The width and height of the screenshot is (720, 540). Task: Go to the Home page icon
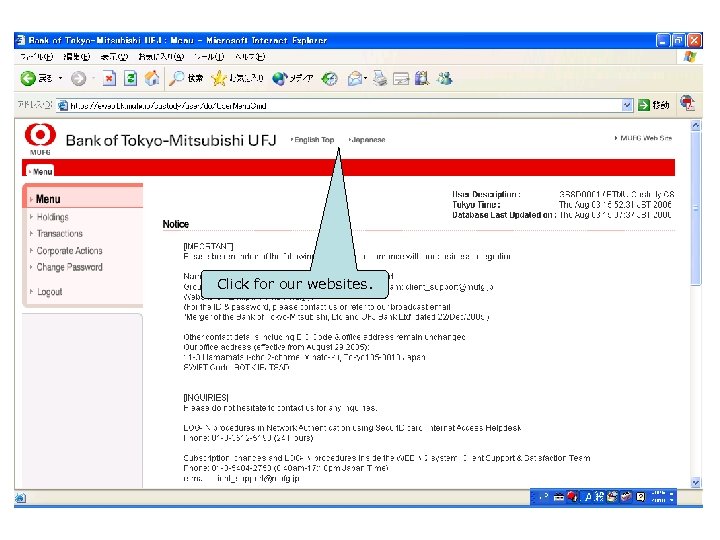point(152,79)
